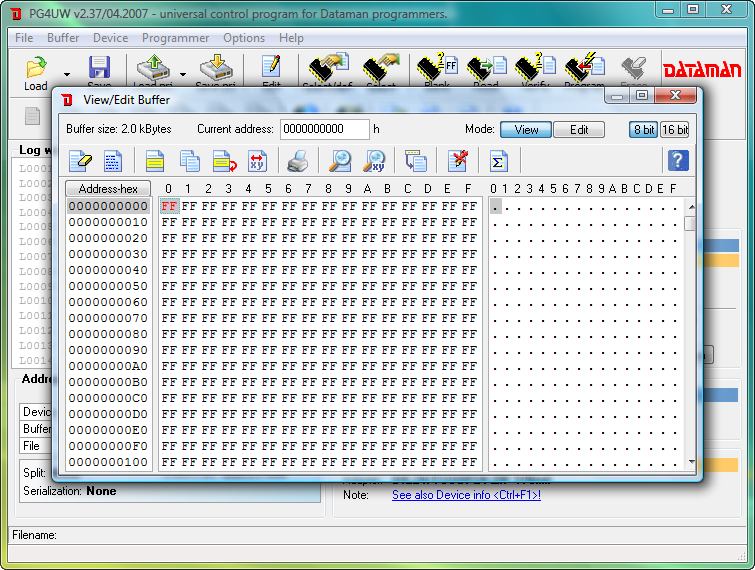
Task: Toggle 16 bit display mode
Action: click(675, 130)
